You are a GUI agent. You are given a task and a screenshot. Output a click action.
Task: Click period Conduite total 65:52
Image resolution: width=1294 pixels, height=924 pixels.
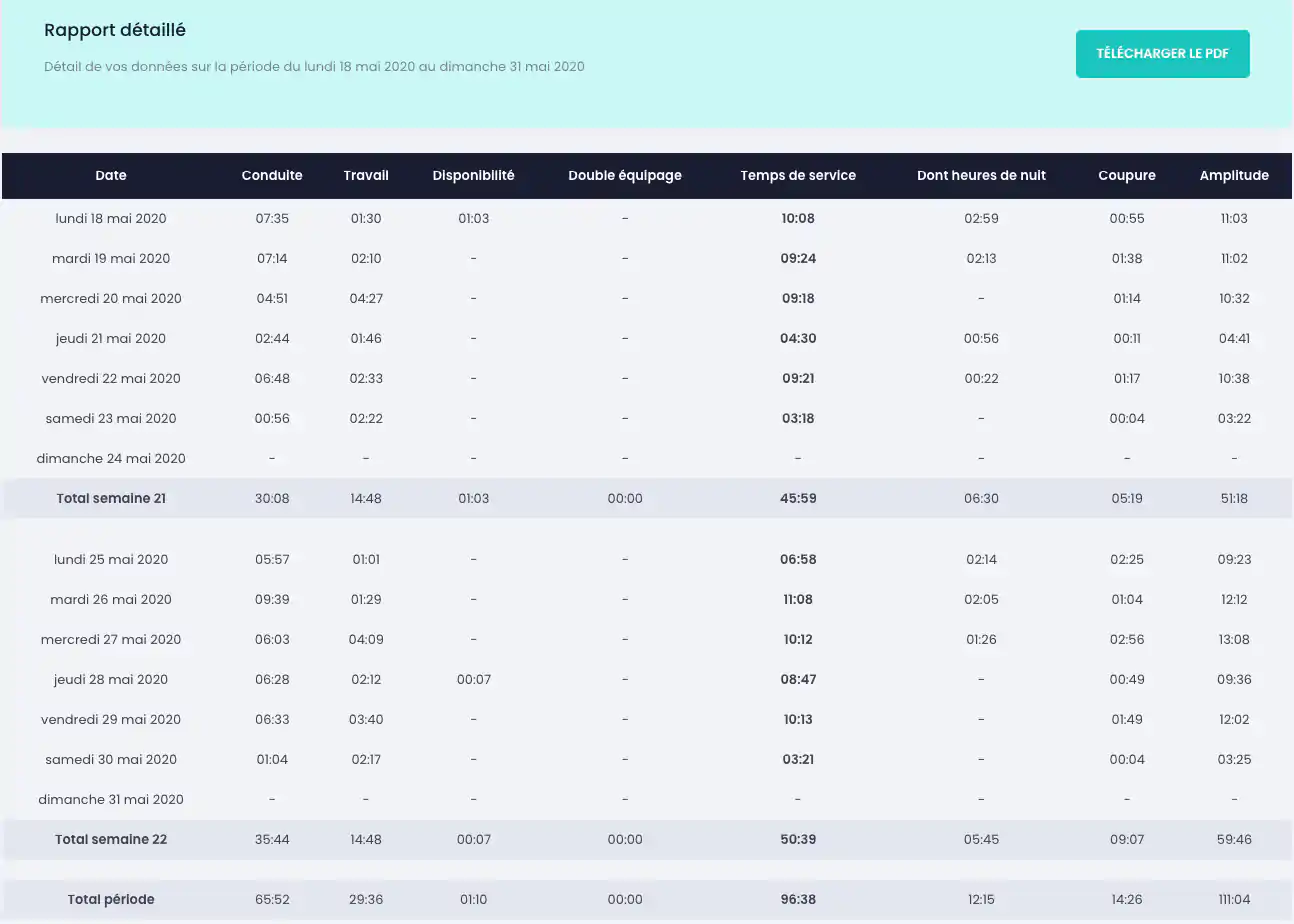click(x=272, y=899)
